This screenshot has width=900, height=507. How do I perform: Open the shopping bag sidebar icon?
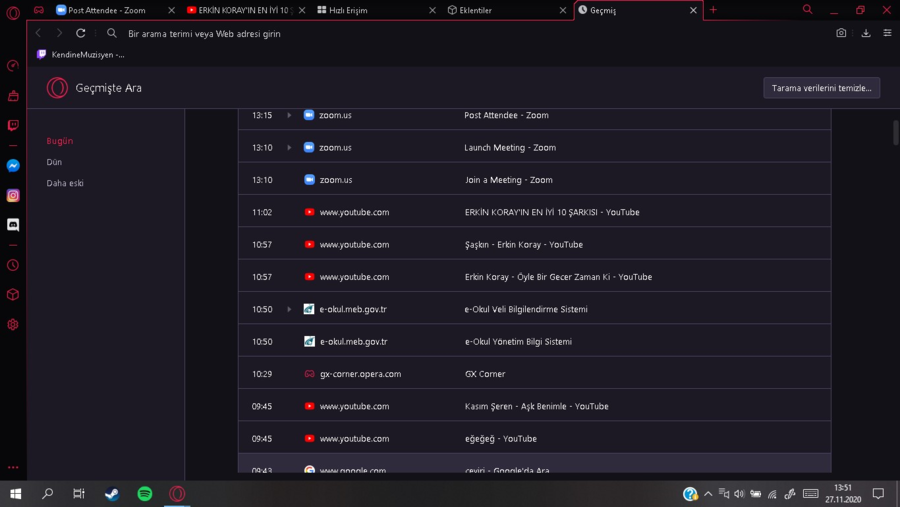click(x=13, y=96)
